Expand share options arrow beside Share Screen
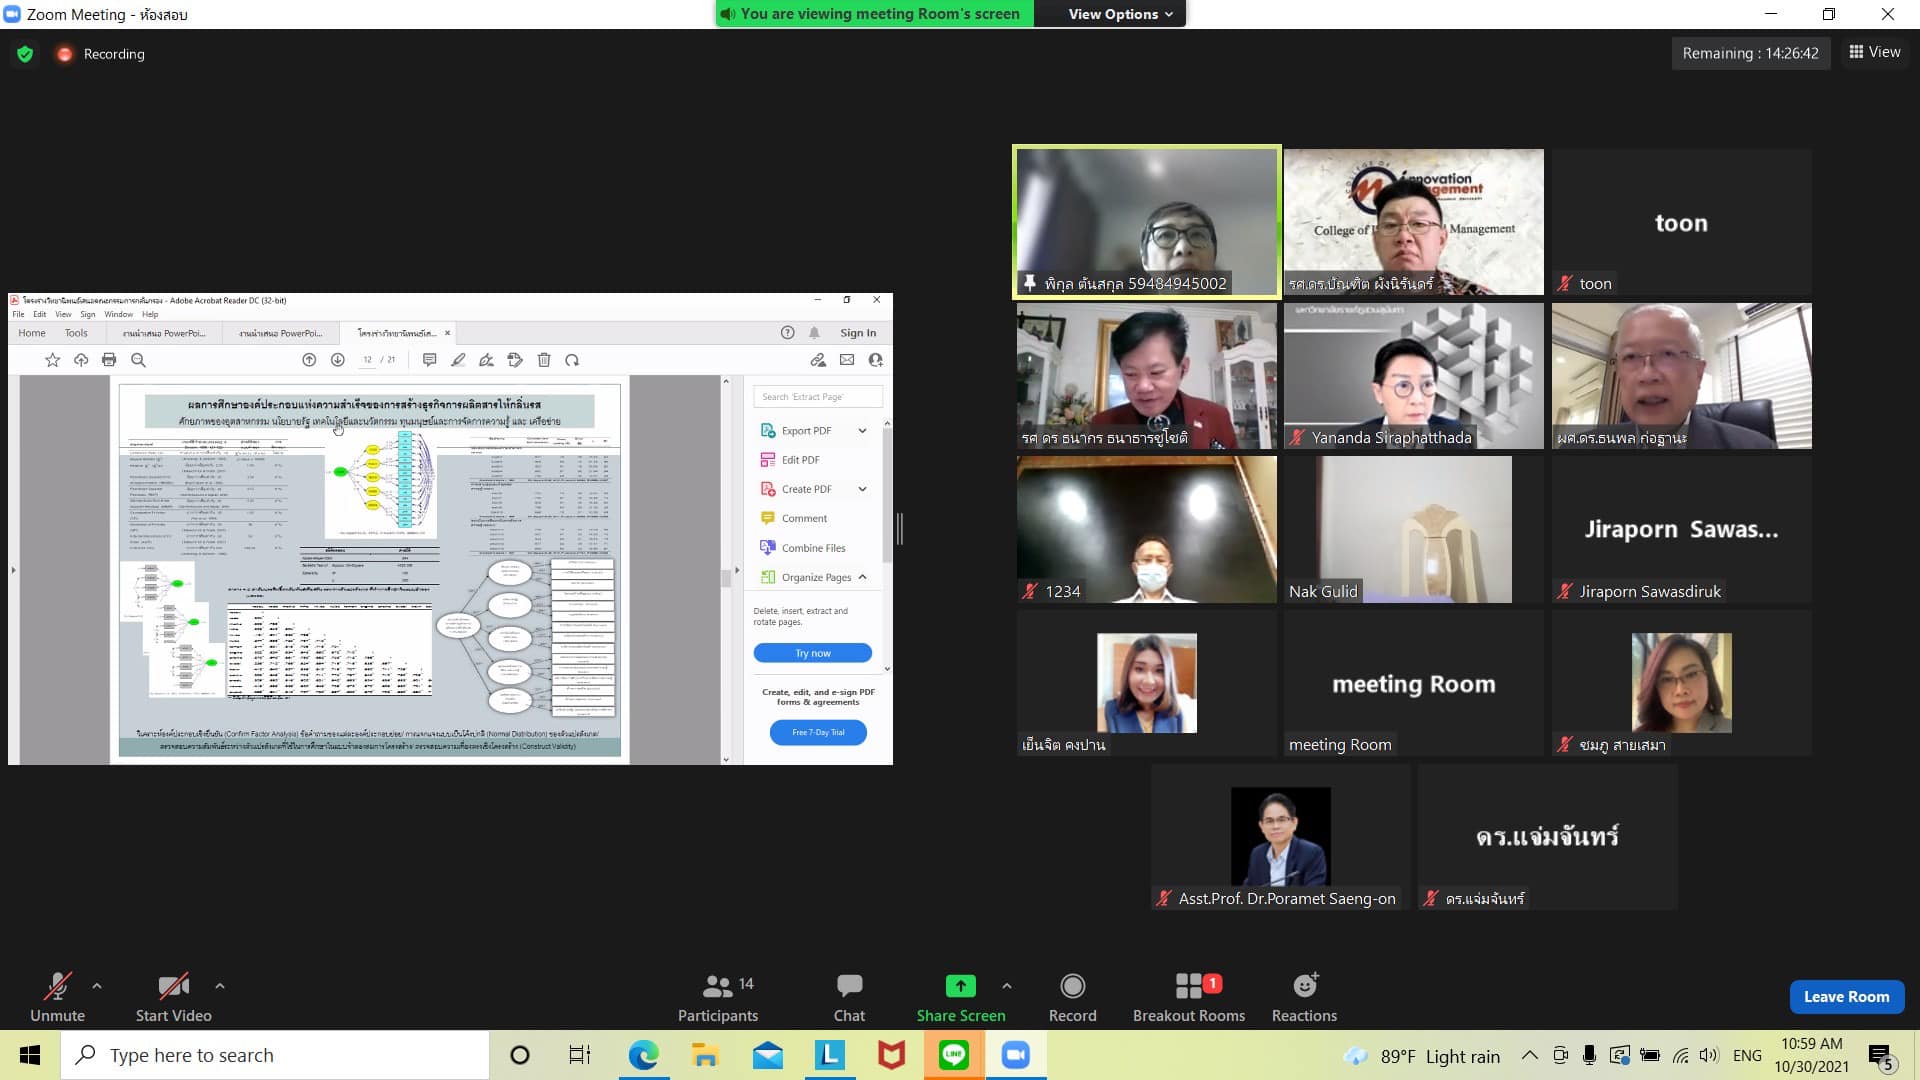Screen dimensions: 1920x1080 (x=1007, y=986)
